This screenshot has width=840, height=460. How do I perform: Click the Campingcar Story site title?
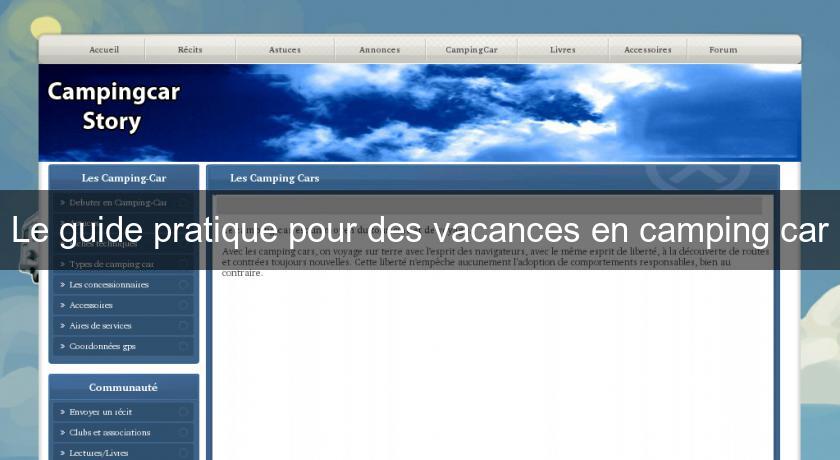(113, 106)
